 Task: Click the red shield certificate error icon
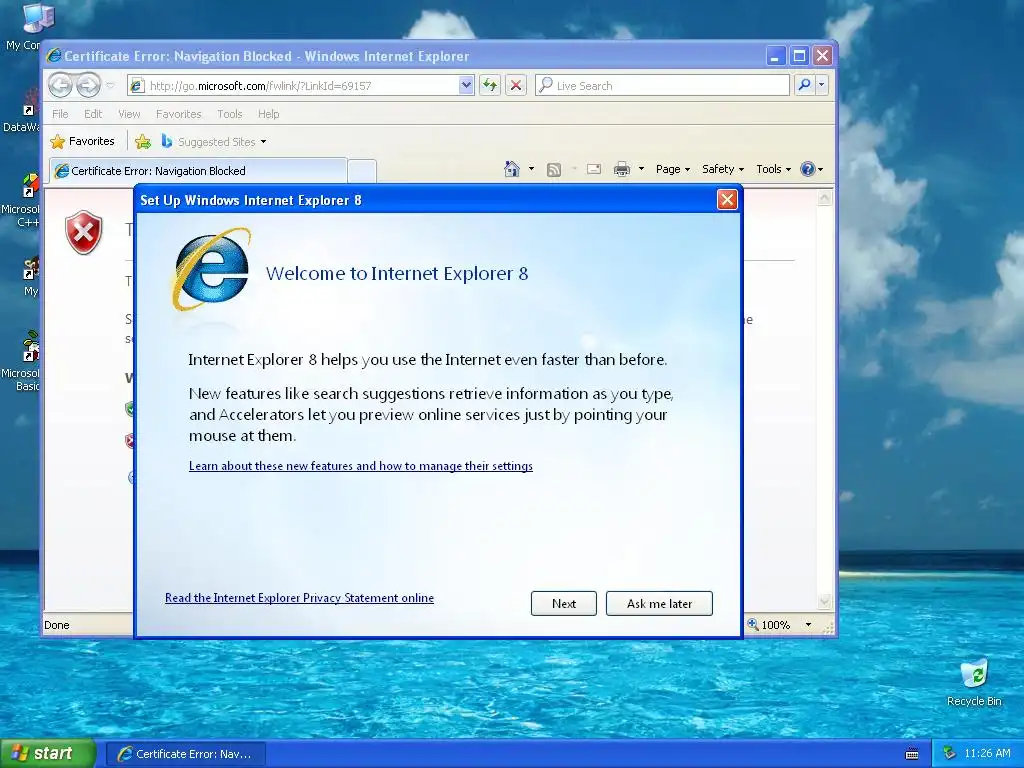click(x=84, y=232)
